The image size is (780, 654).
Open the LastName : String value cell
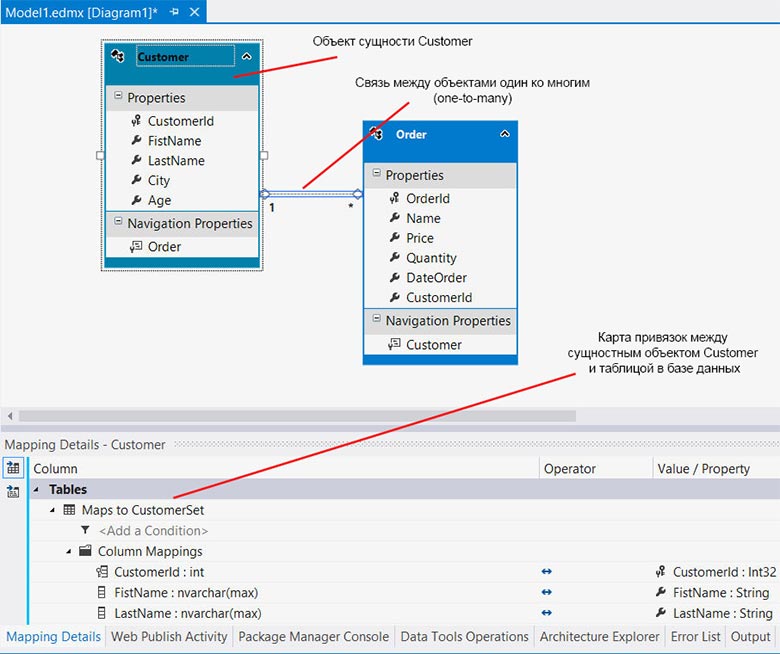point(714,613)
